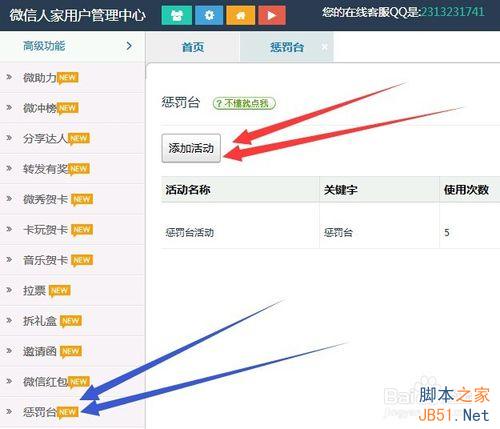Click the QQ number 2313231741
Viewport: 500px width, 429px height.
click(452, 12)
